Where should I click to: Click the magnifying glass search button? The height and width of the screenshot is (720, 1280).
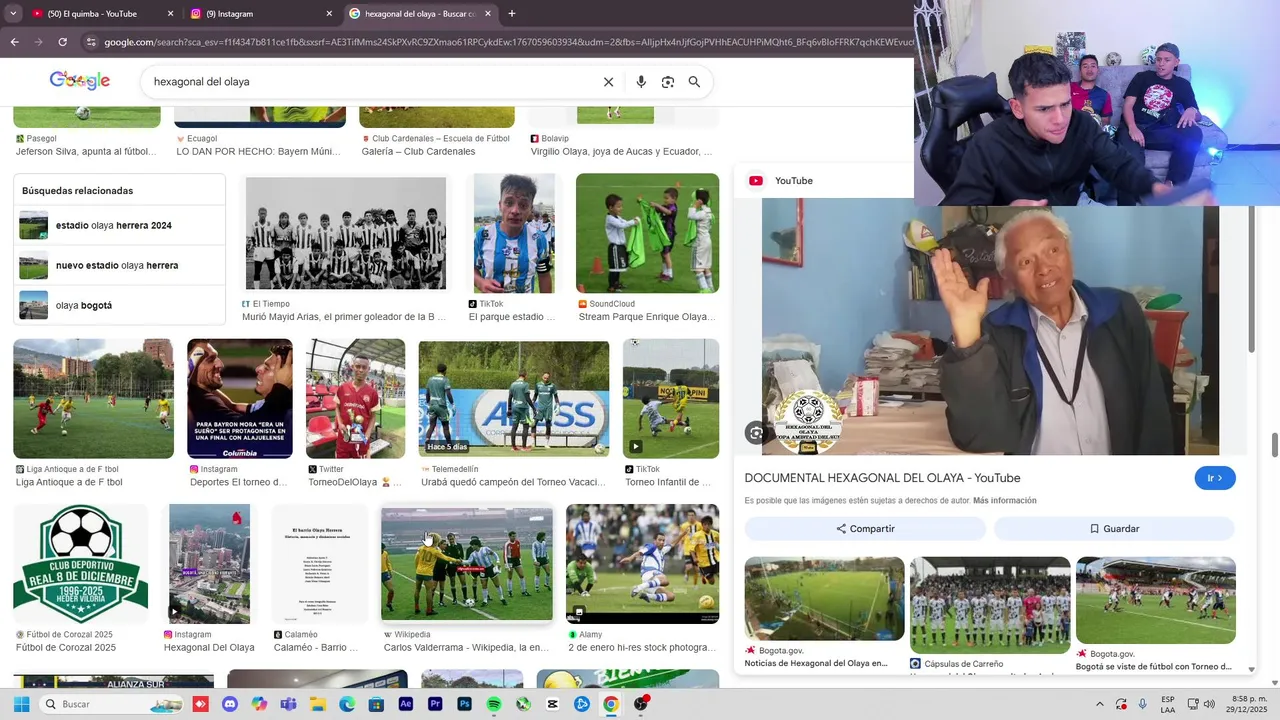(x=694, y=82)
